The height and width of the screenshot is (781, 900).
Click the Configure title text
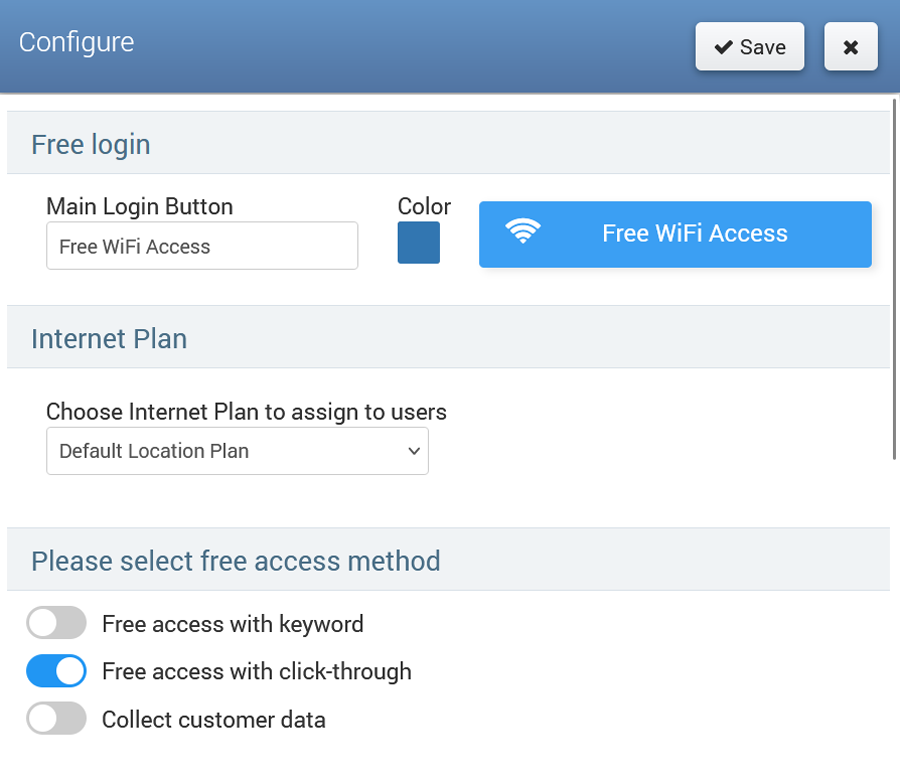tap(77, 43)
